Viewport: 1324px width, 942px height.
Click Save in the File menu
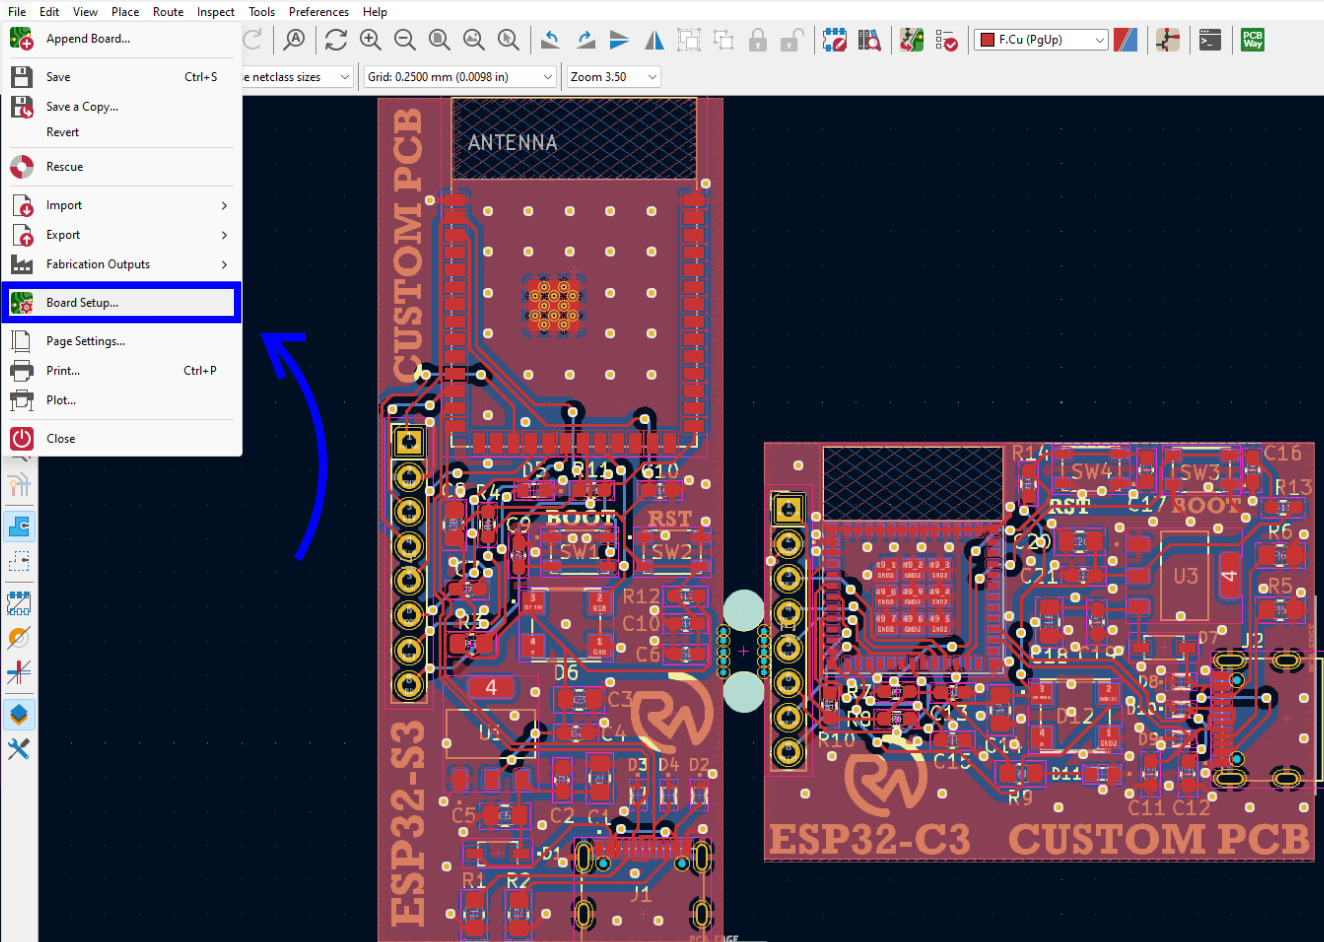pos(122,77)
